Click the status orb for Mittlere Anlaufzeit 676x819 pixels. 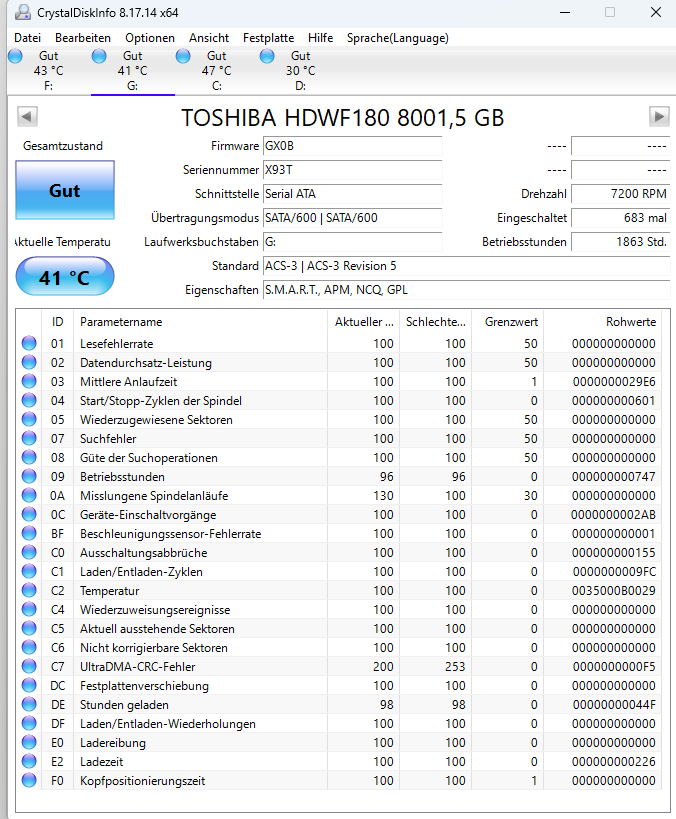pyautogui.click(x=29, y=381)
